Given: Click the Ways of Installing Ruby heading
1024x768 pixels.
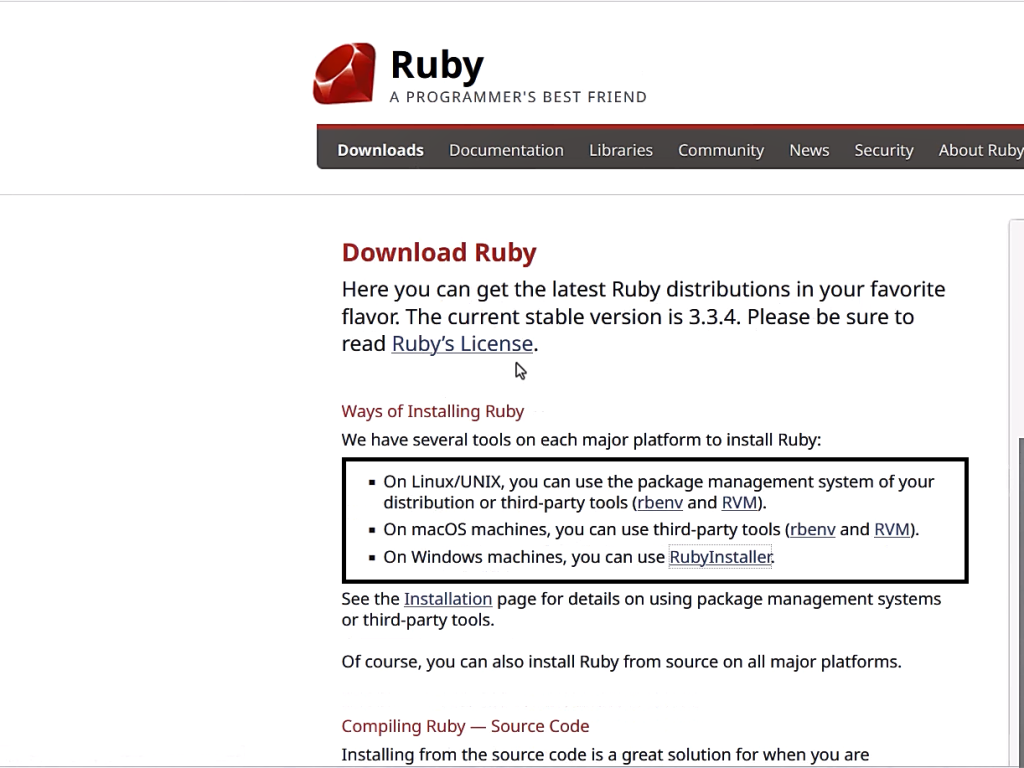Looking at the screenshot, I should pos(432,411).
